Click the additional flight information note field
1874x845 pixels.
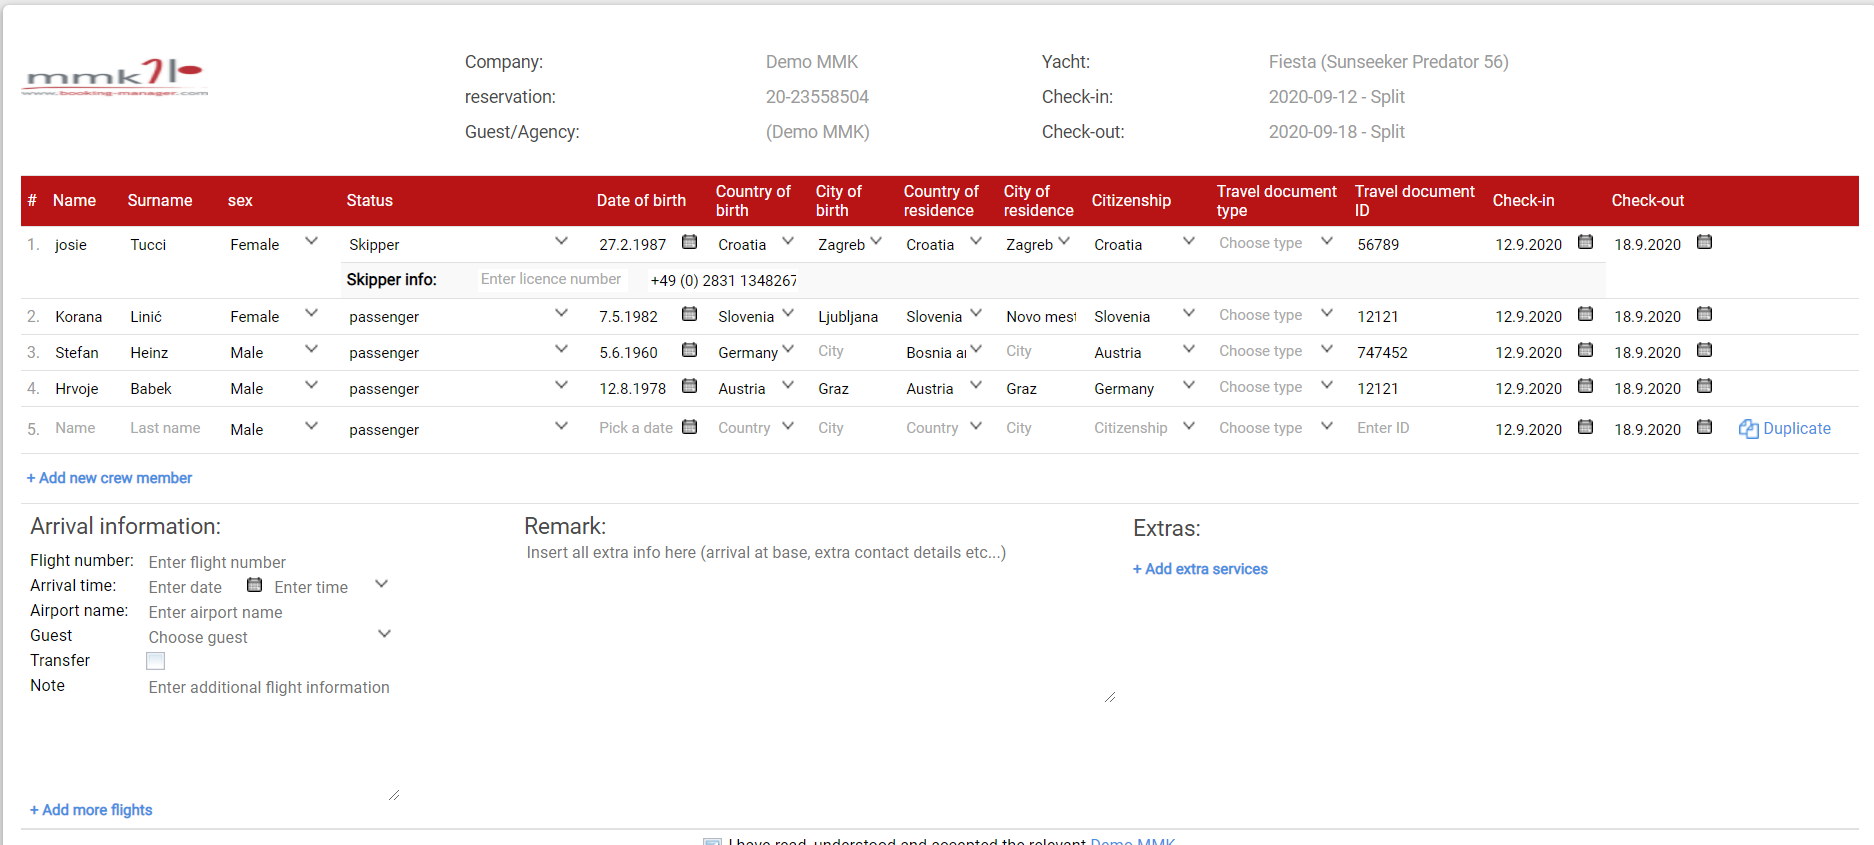[273, 740]
